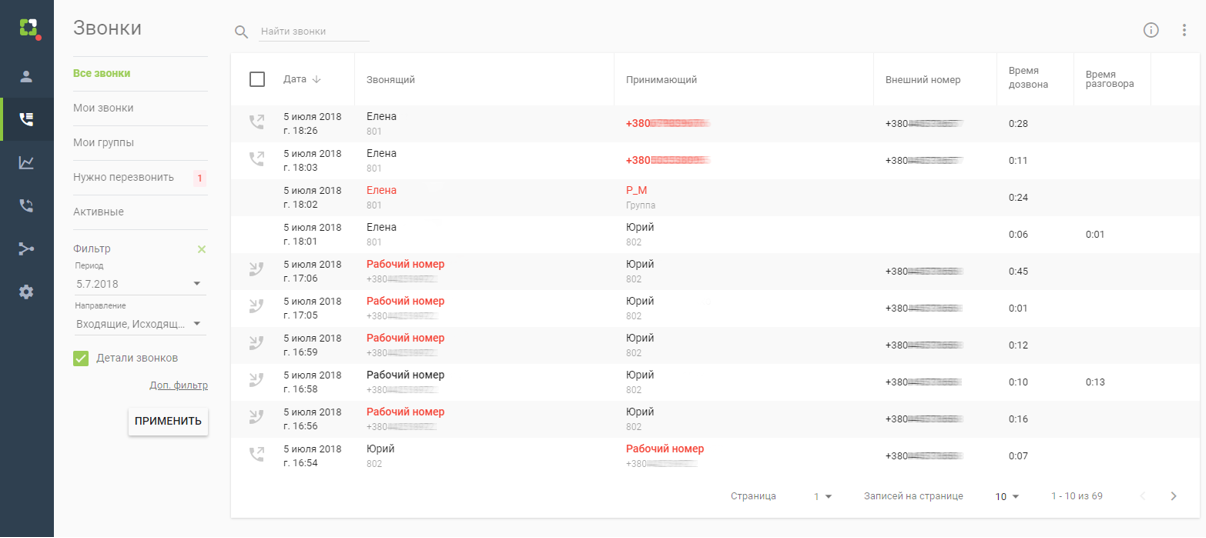Click outgoing call icon on 18:03 row

257,160
